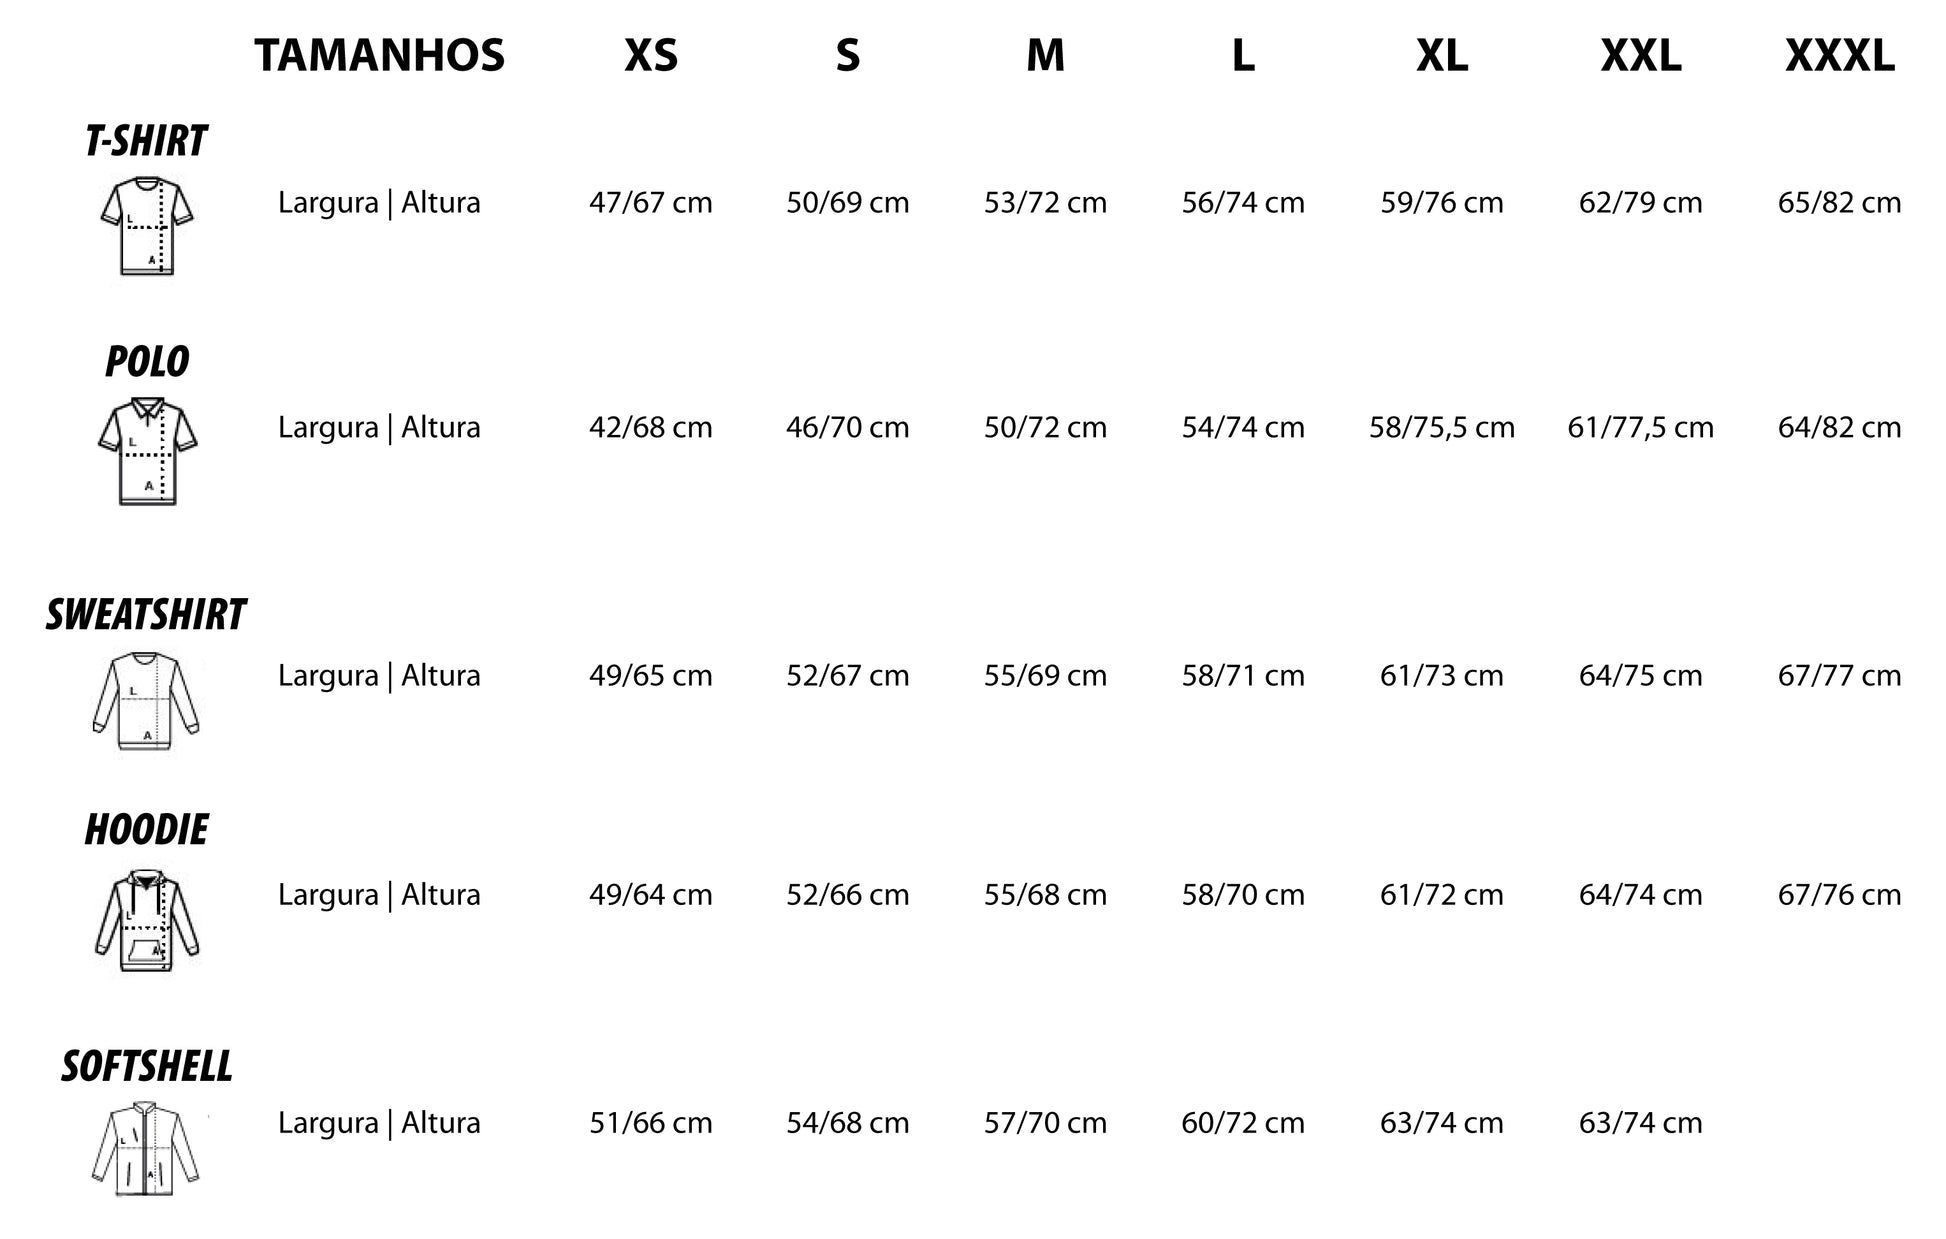This screenshot has height=1239, width=1946.
Task: Click the TAMANHOS header label
Action: 379,56
